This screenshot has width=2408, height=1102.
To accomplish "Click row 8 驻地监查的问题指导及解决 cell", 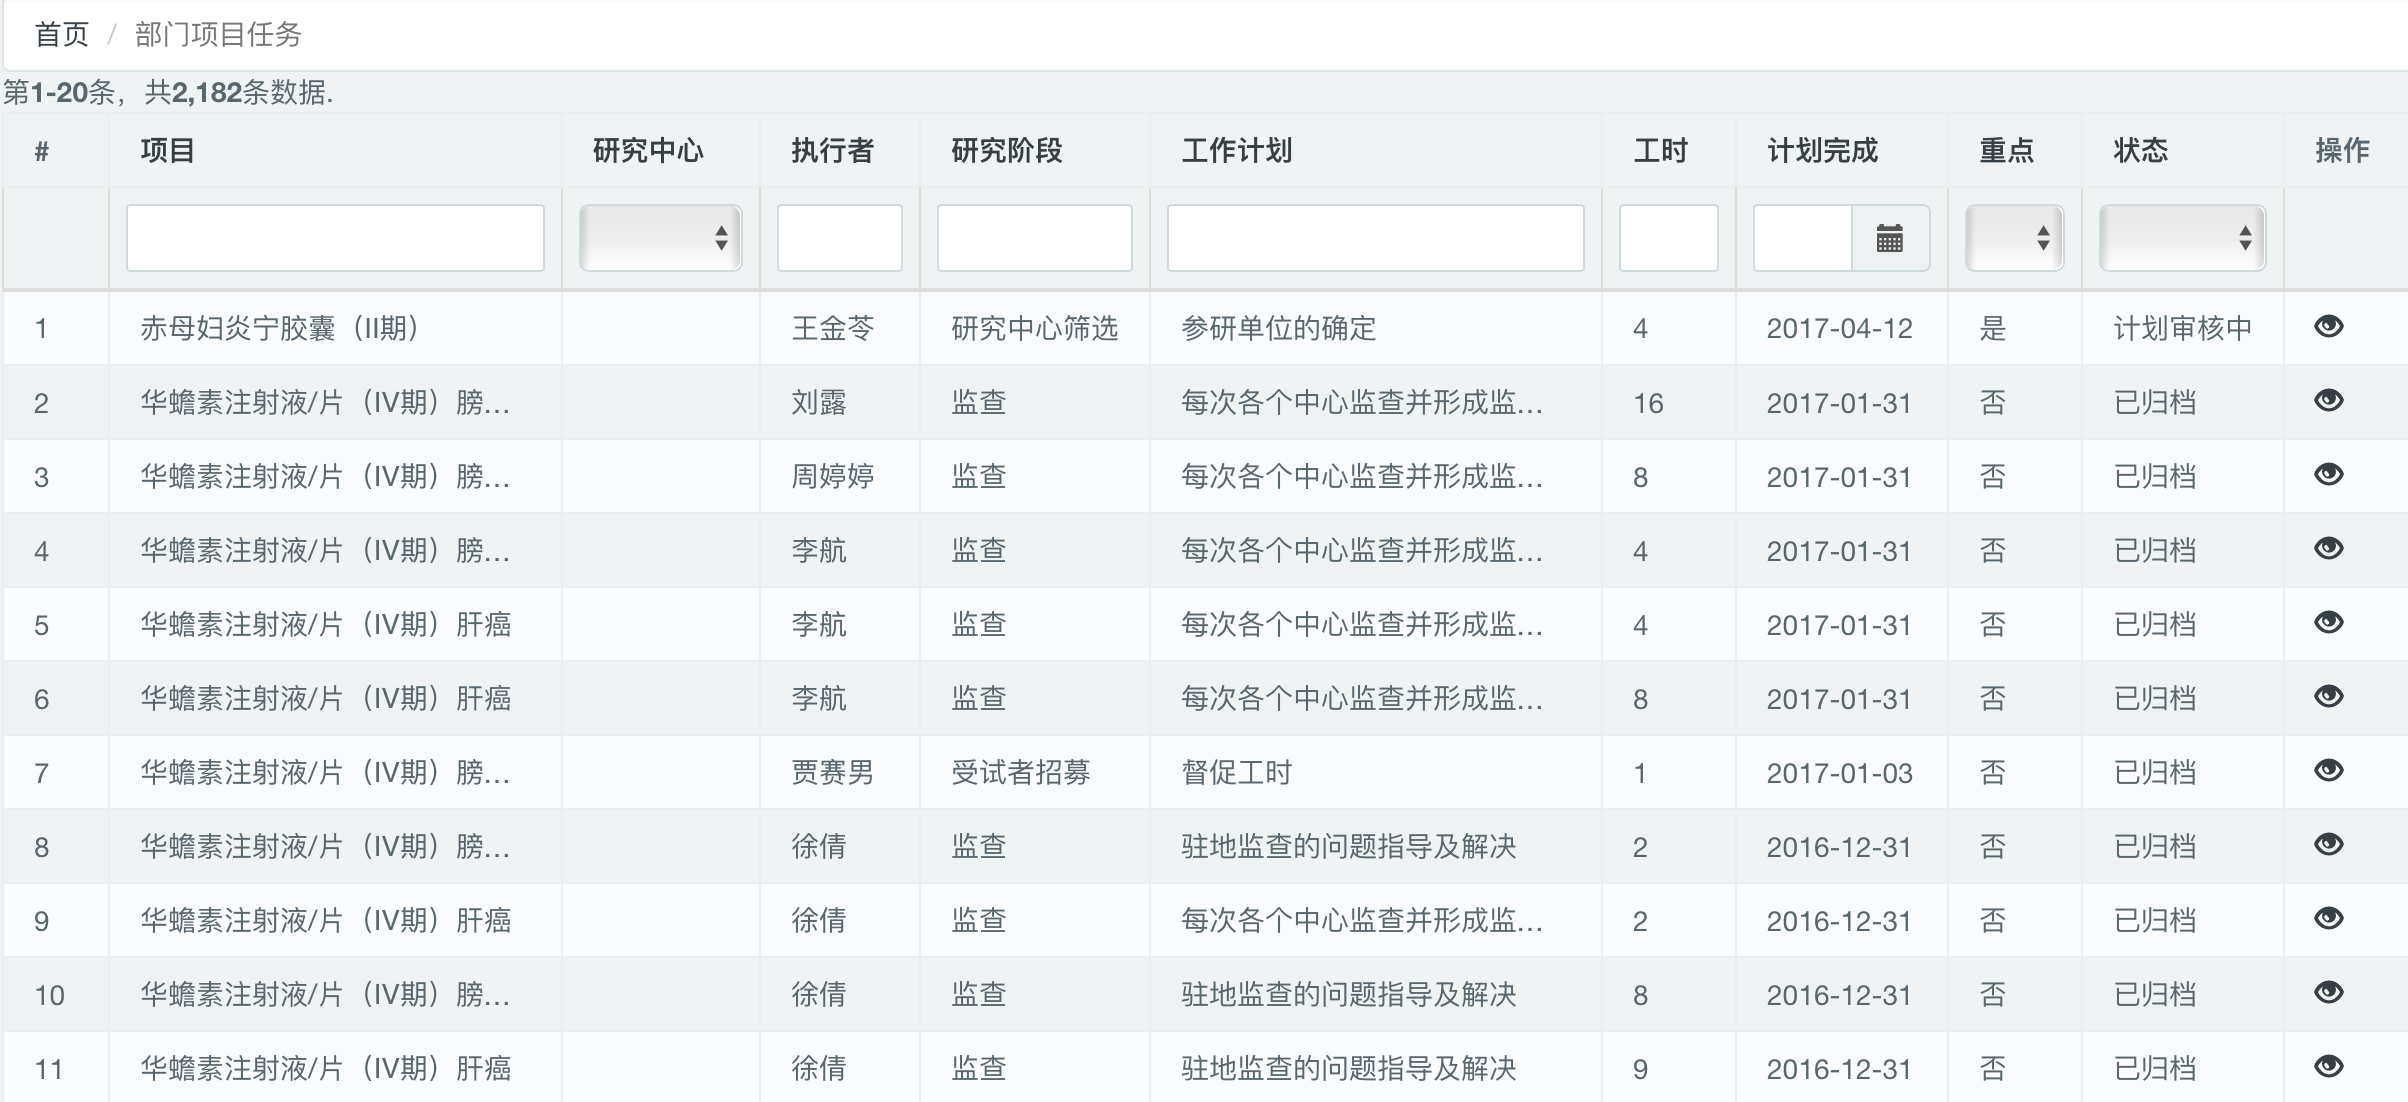I will pos(1348,846).
